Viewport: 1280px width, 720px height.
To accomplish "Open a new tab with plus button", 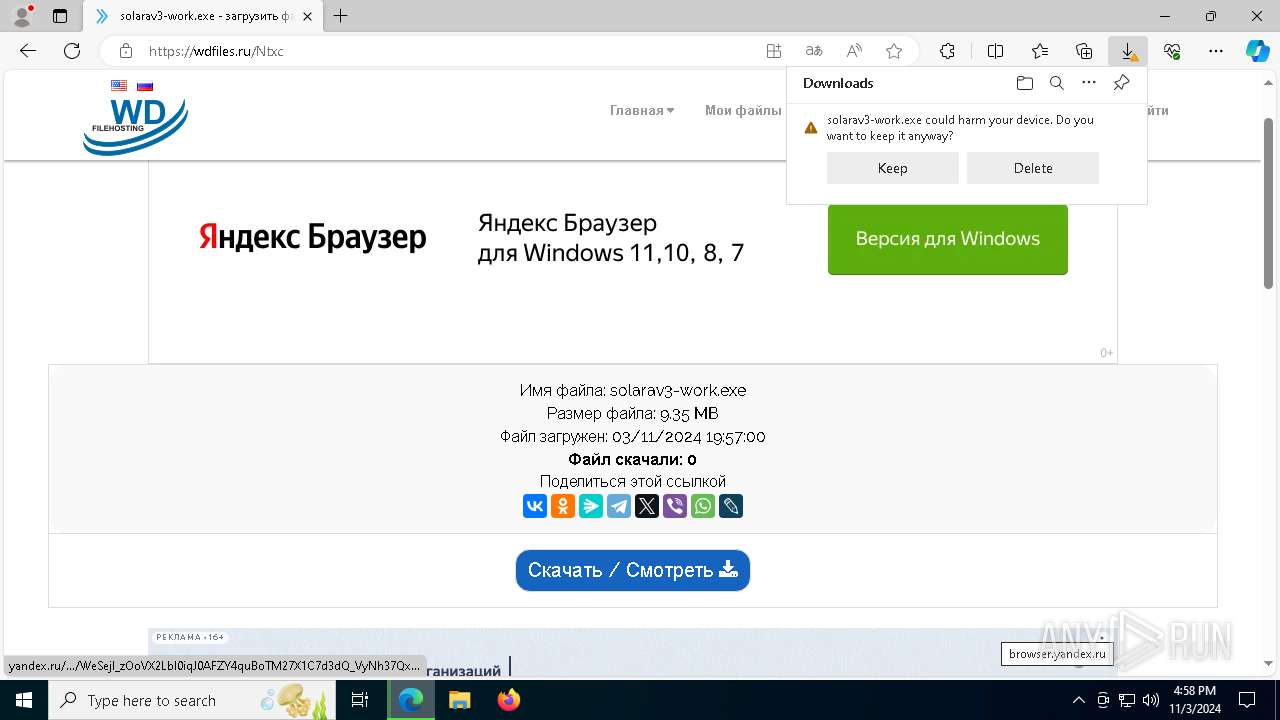I will pyautogui.click(x=341, y=16).
